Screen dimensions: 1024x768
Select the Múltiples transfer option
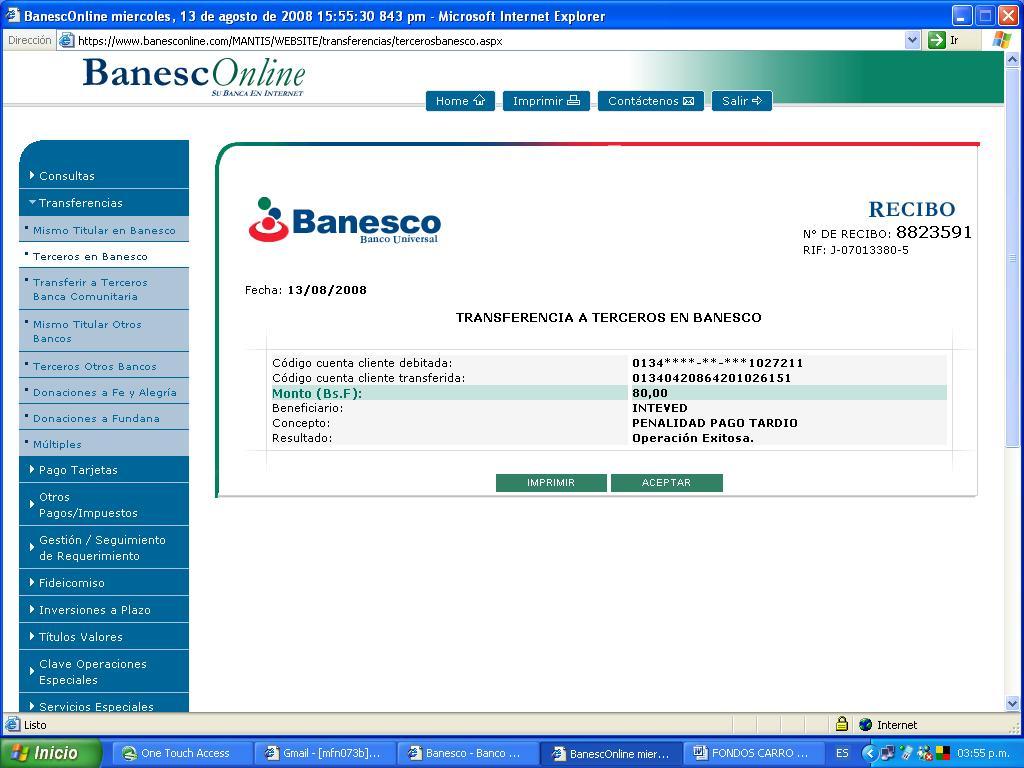tap(104, 444)
